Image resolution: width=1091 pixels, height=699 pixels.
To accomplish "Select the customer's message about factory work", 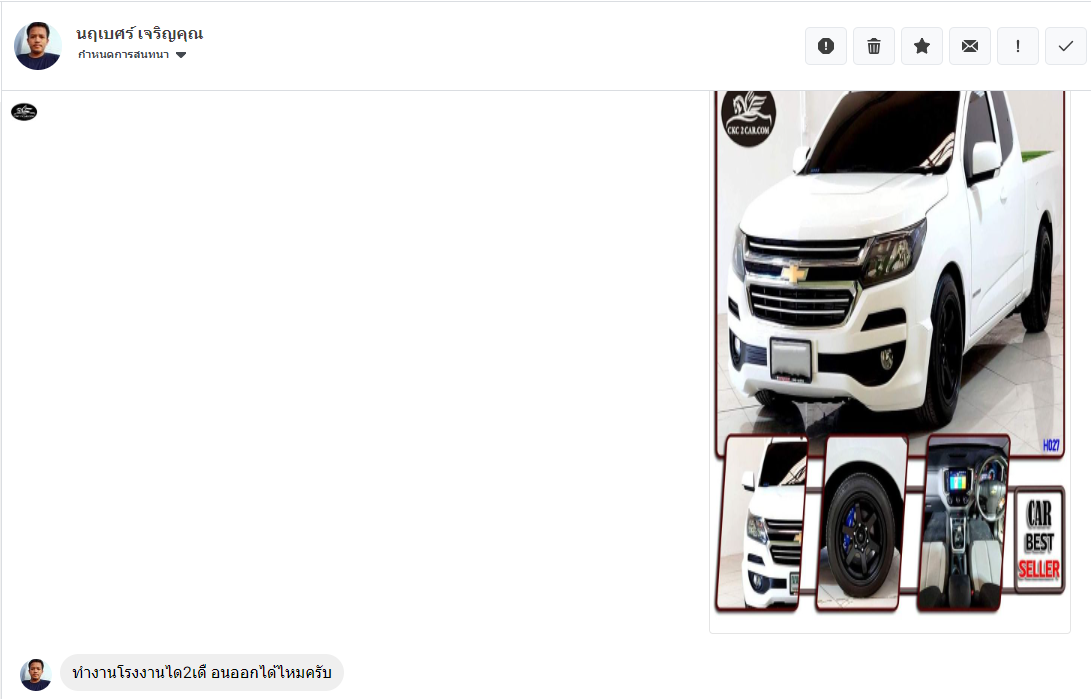I will pos(202,673).
